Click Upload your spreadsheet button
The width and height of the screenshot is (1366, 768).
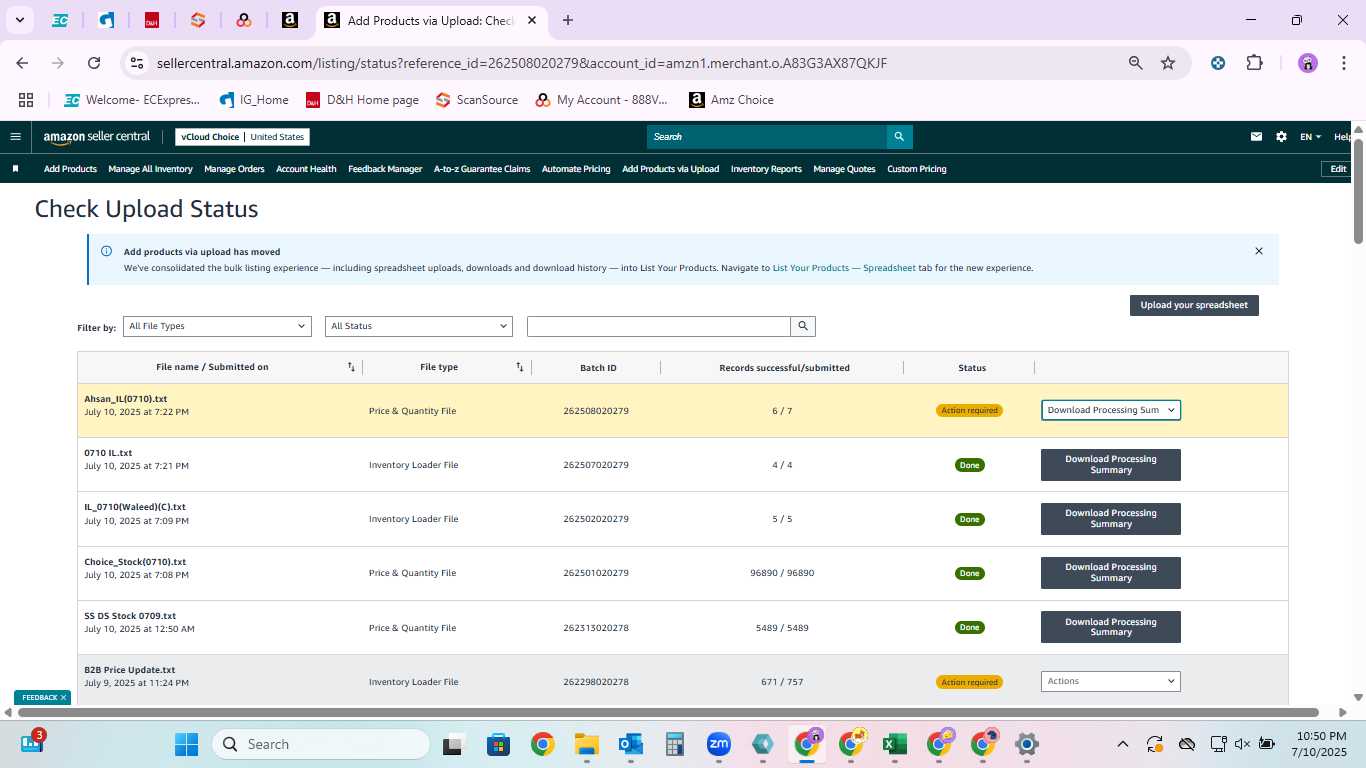point(1194,305)
